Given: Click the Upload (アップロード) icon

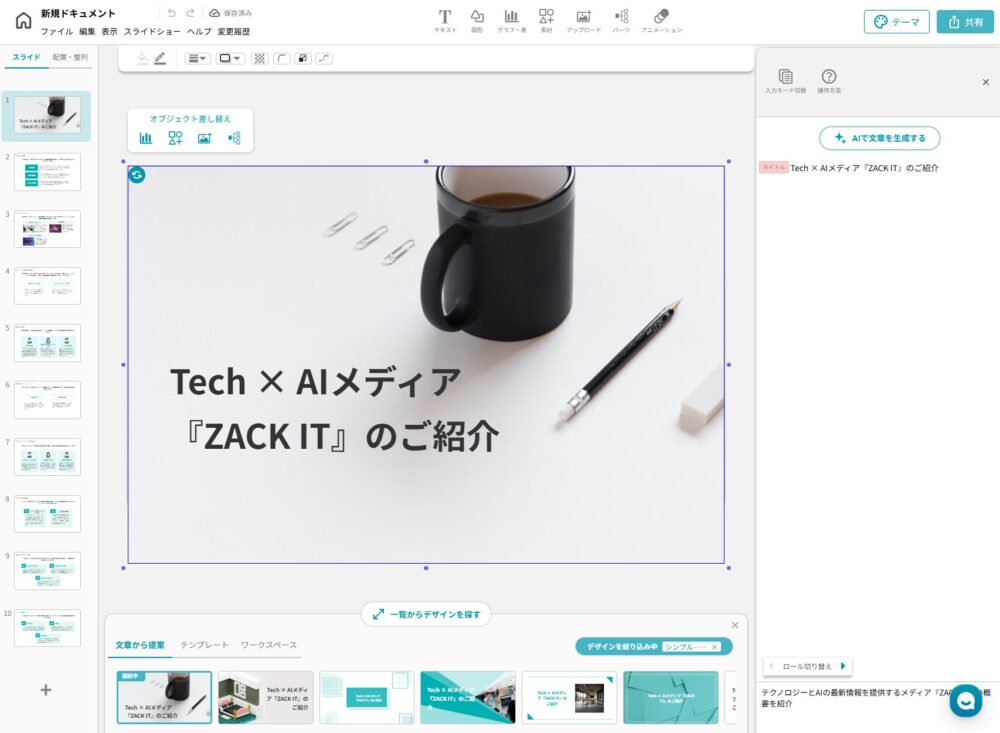Looking at the screenshot, I should [583, 20].
